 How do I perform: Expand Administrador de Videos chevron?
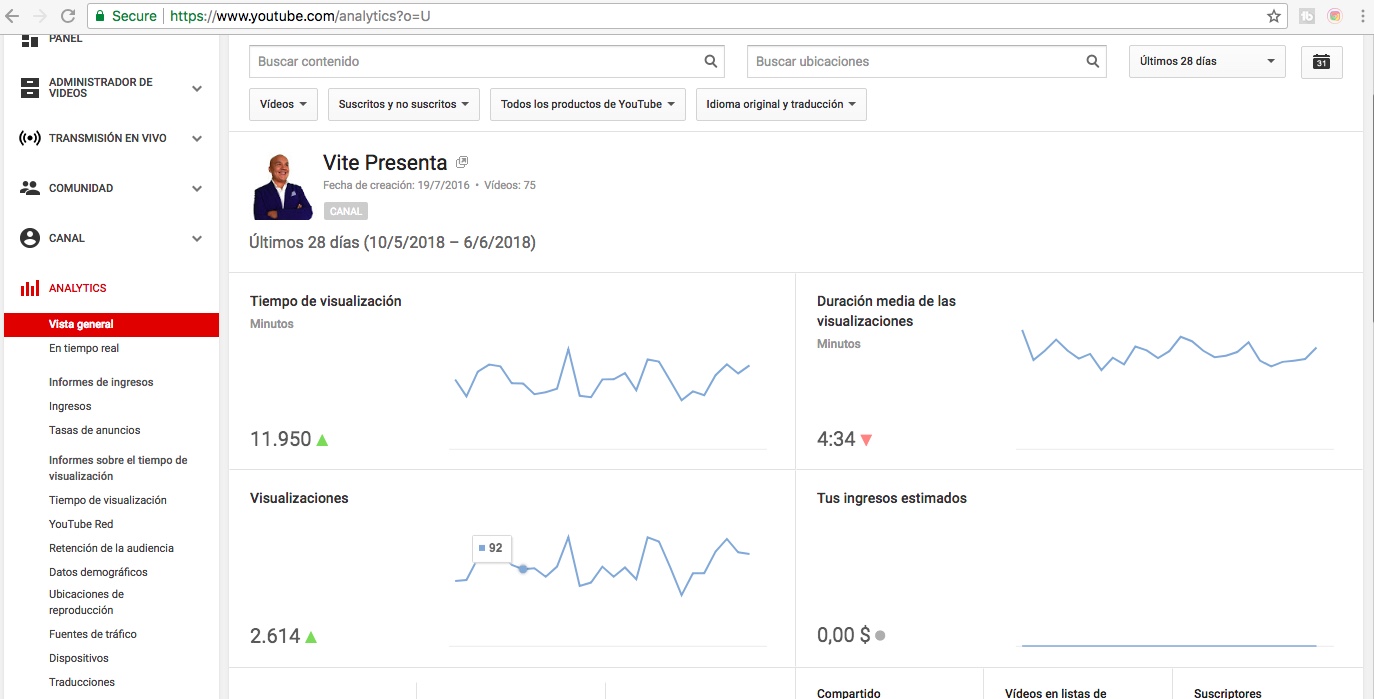coord(197,88)
